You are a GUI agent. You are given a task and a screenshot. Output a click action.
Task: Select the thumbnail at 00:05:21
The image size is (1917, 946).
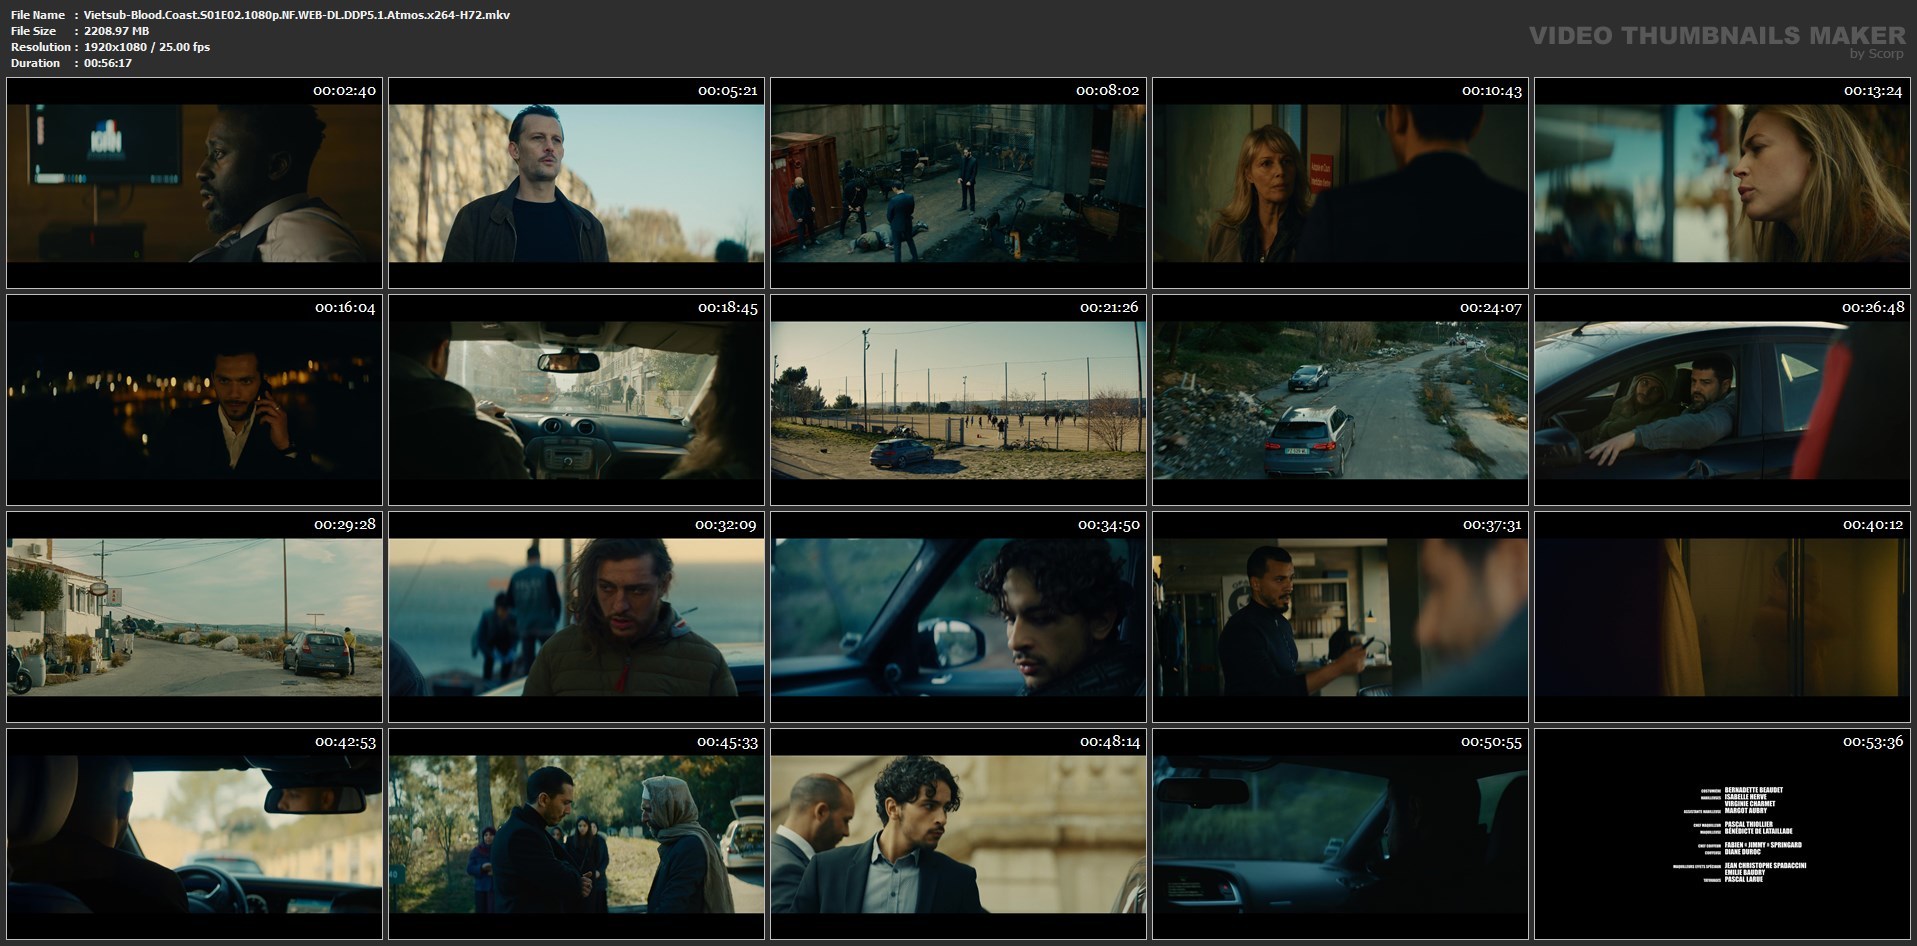[576, 183]
